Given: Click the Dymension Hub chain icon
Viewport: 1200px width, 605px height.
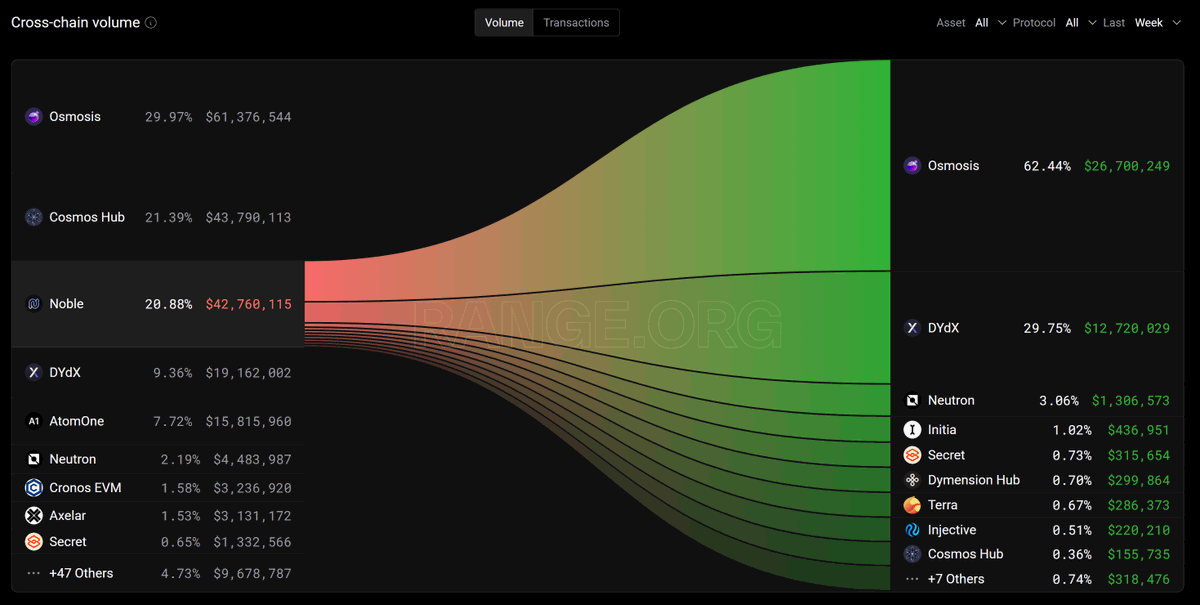Looking at the screenshot, I should pos(912,480).
